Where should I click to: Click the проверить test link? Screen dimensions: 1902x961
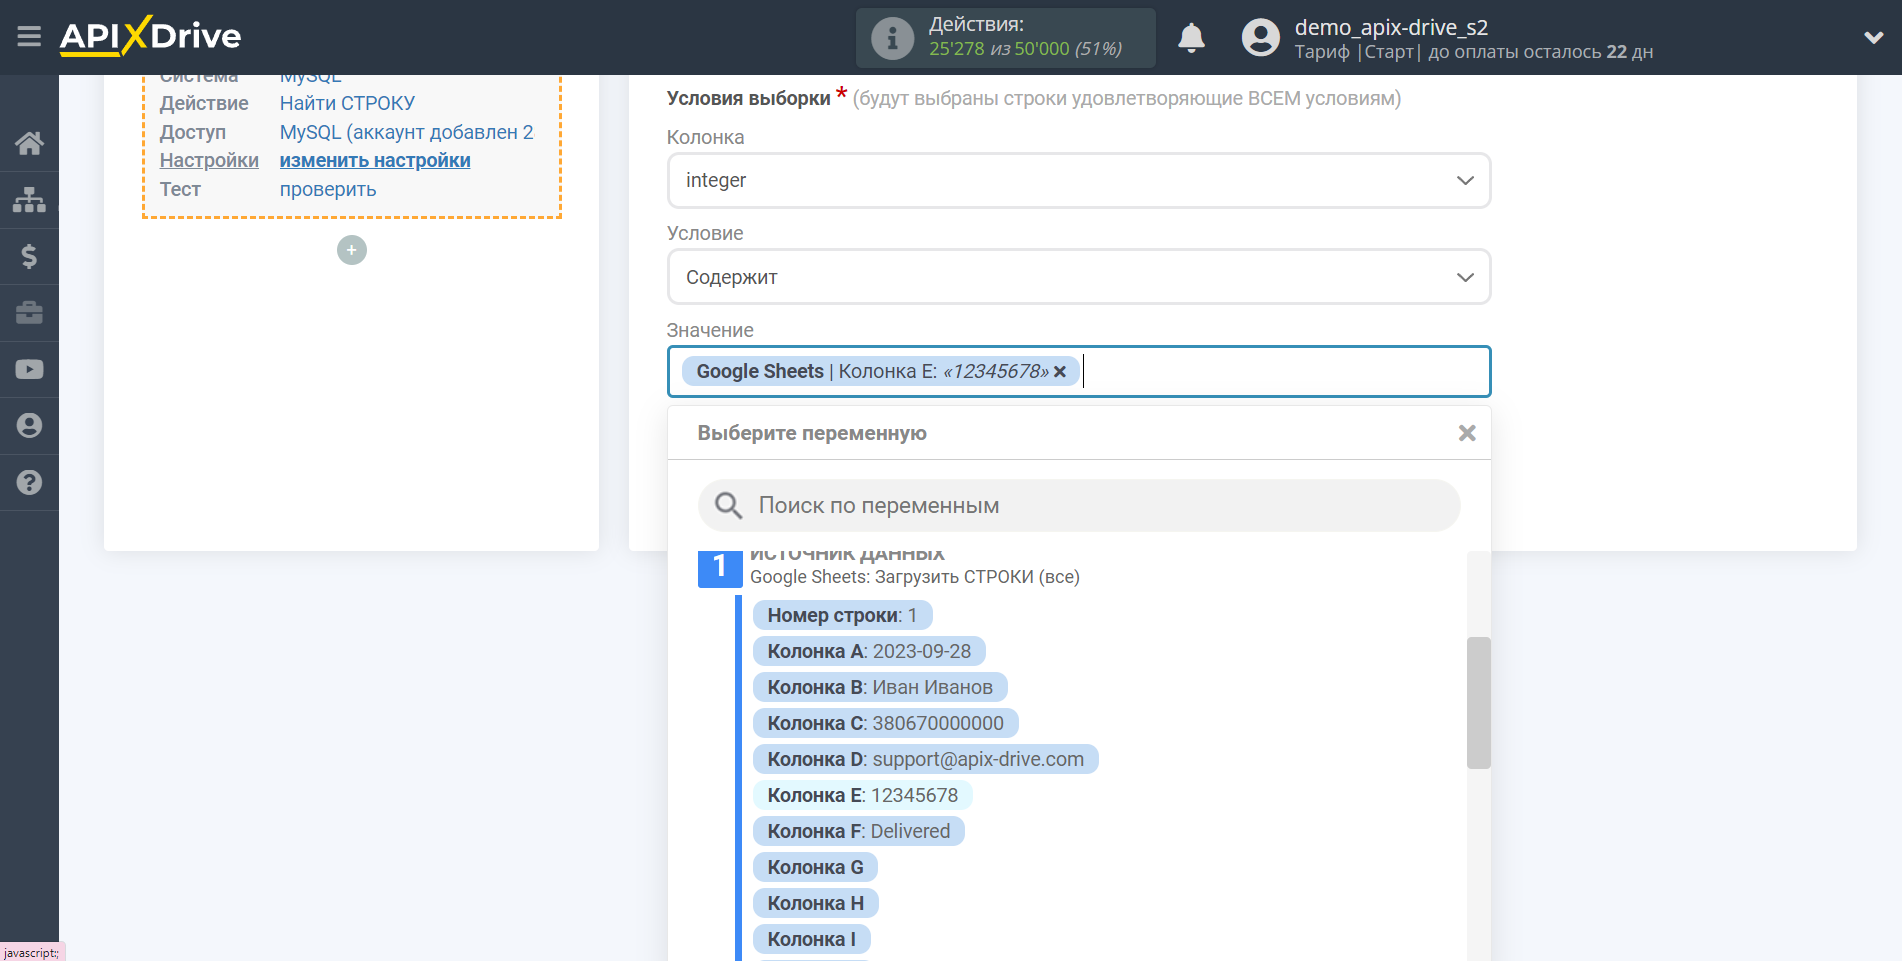click(328, 190)
